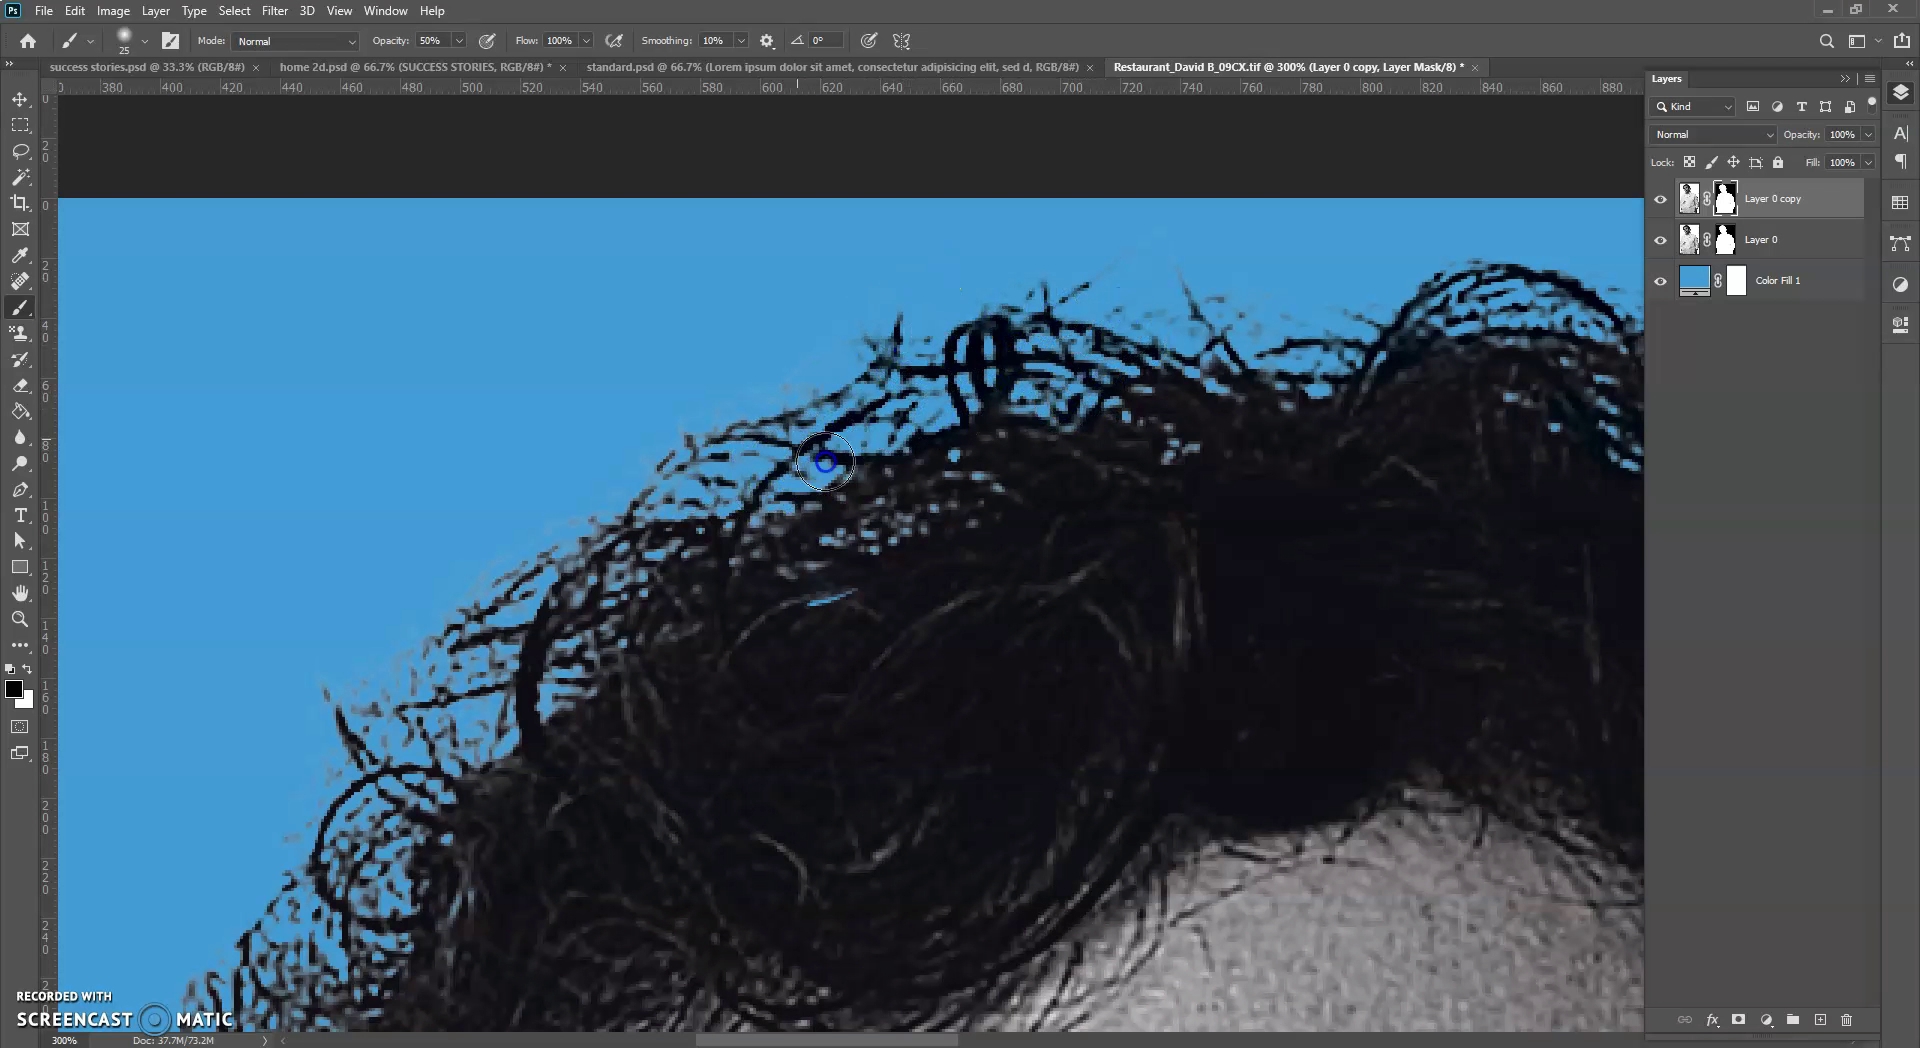
Task: Toggle visibility of Layer 0
Action: [x=1661, y=240]
